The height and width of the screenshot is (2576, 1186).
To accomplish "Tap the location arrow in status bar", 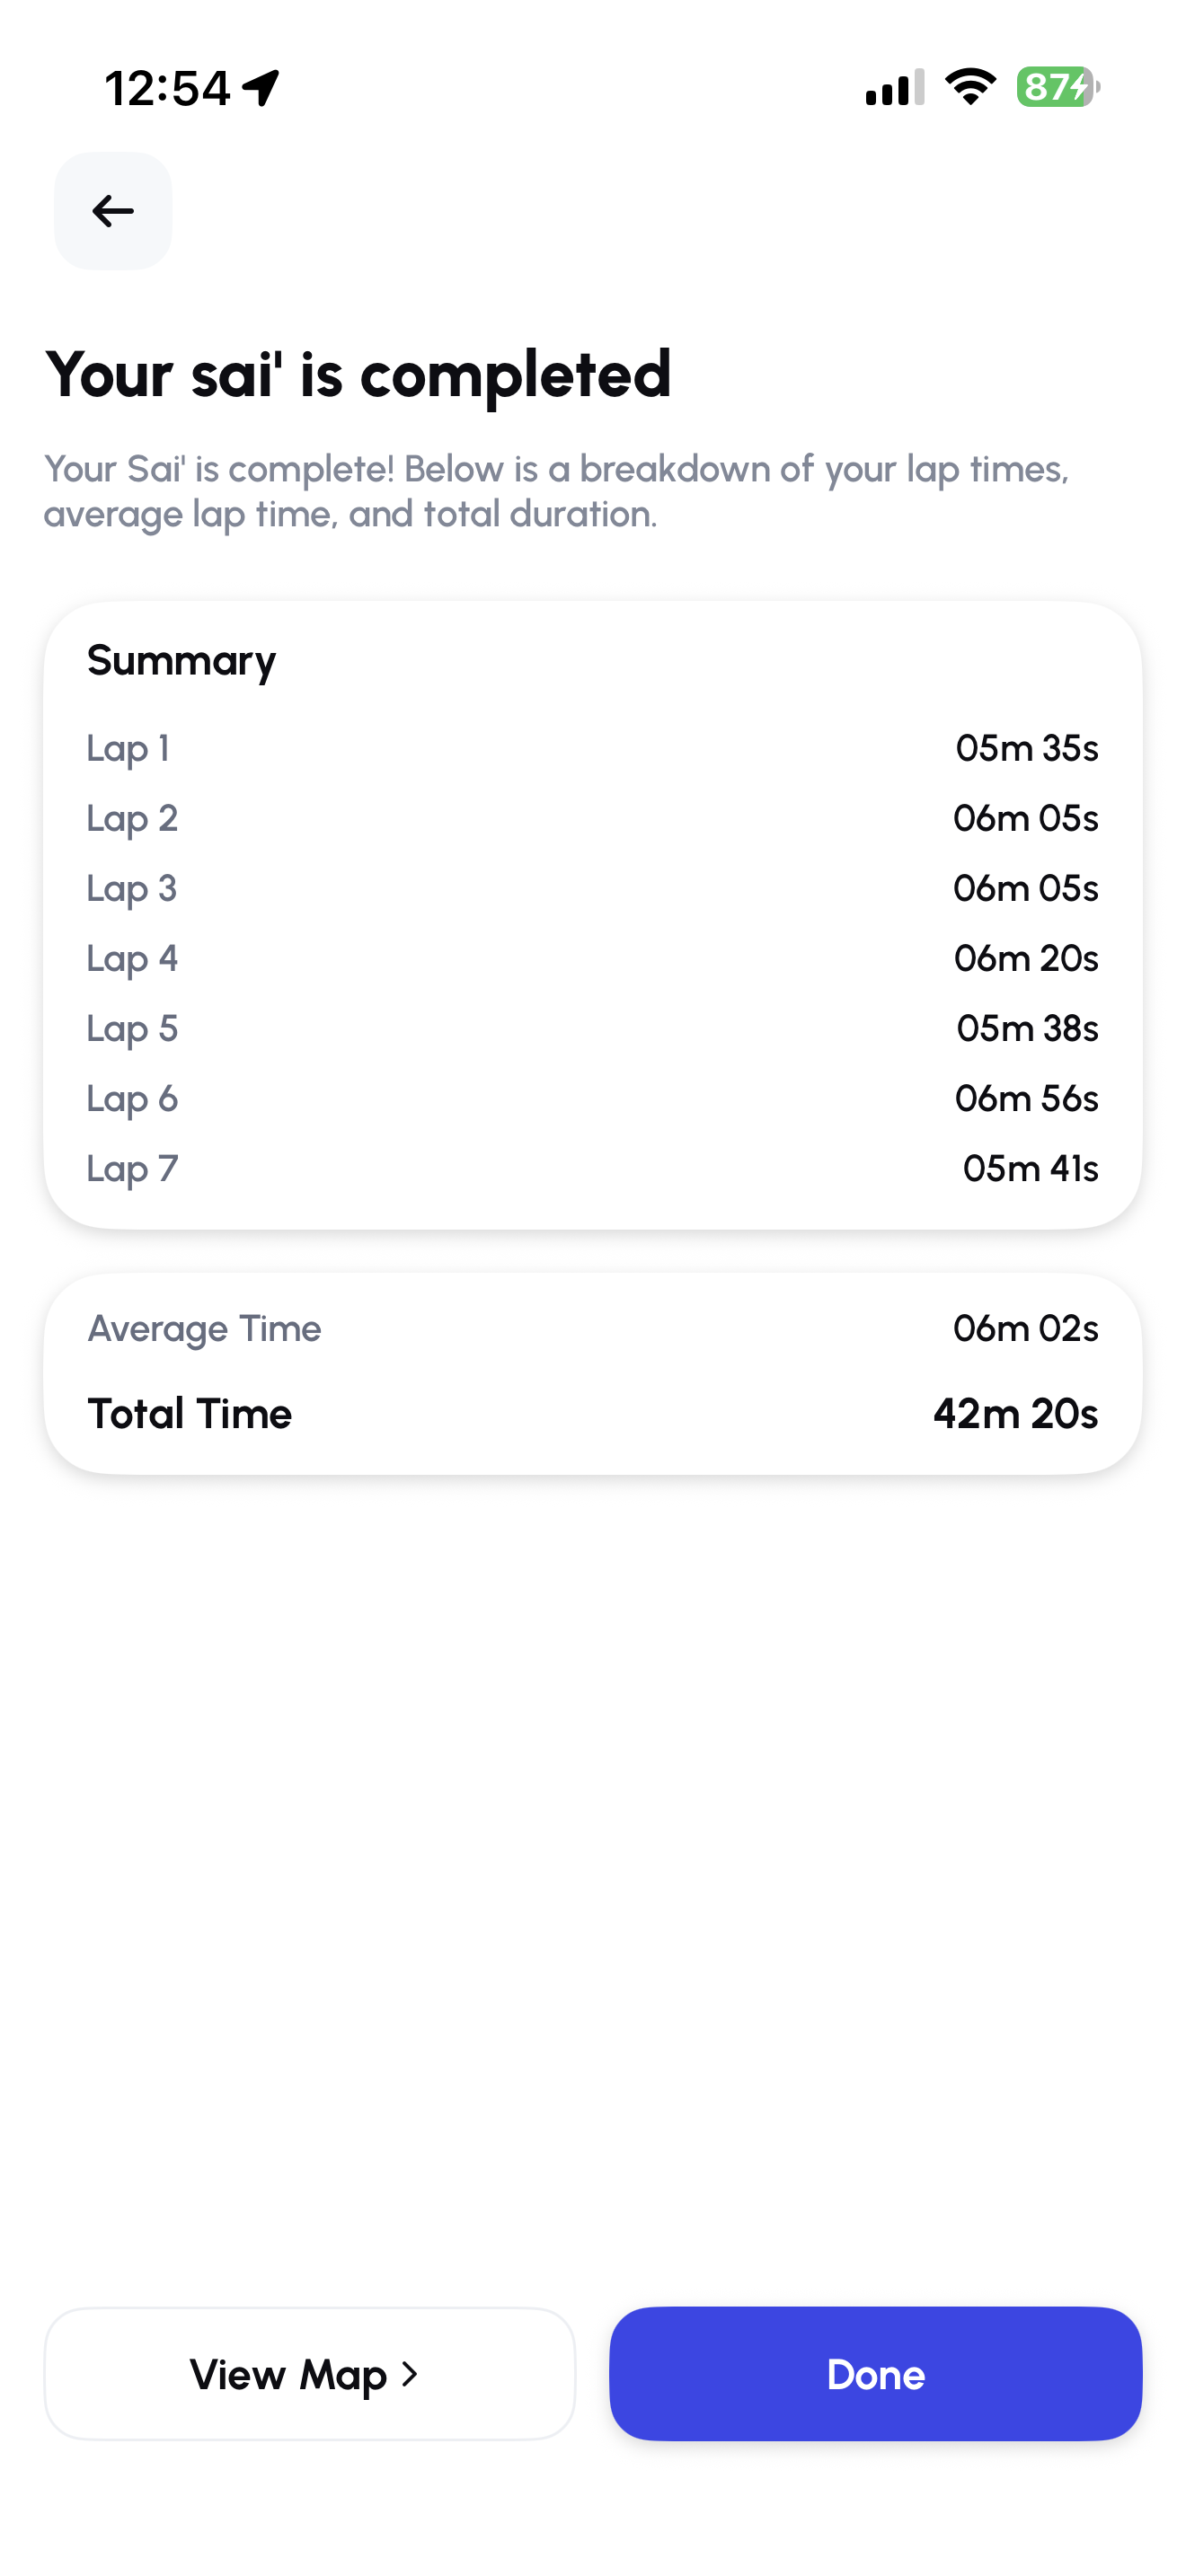I will click(x=261, y=88).
